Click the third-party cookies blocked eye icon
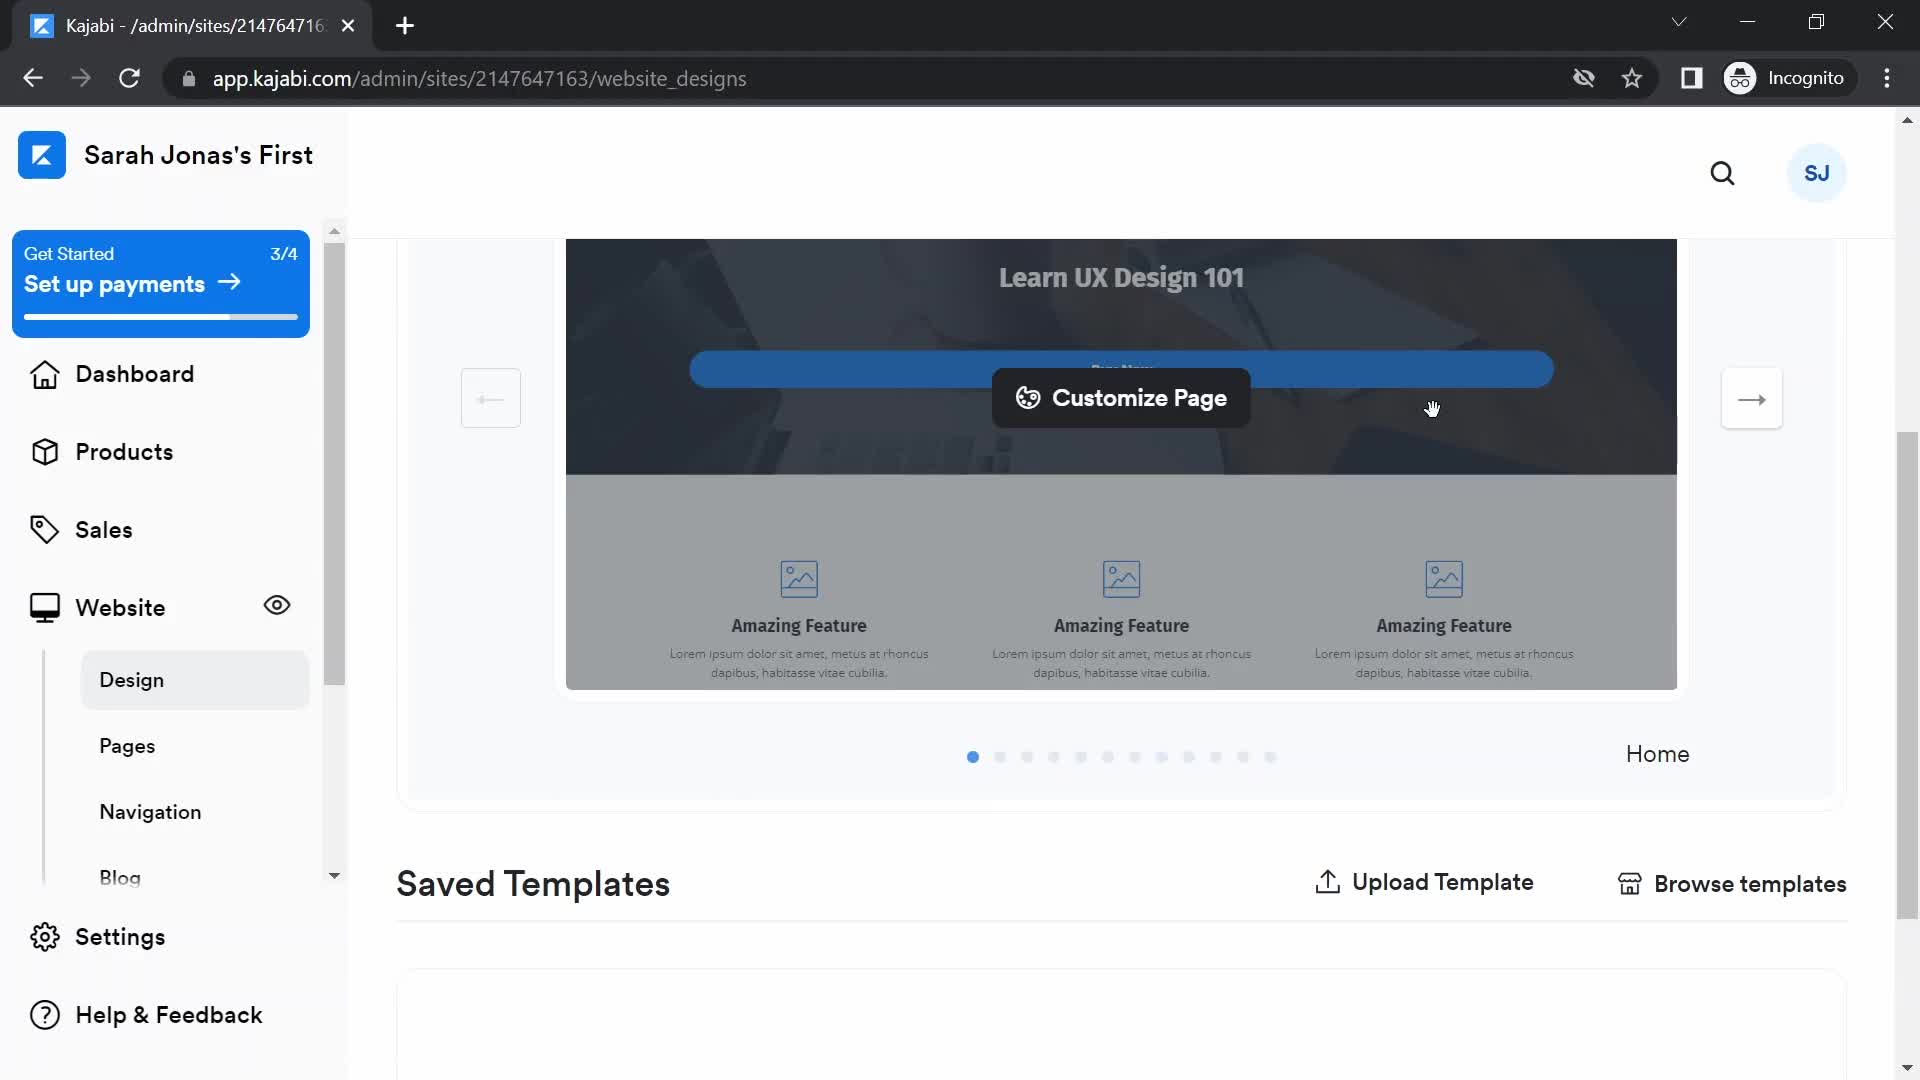The image size is (1920, 1080). [x=1583, y=78]
